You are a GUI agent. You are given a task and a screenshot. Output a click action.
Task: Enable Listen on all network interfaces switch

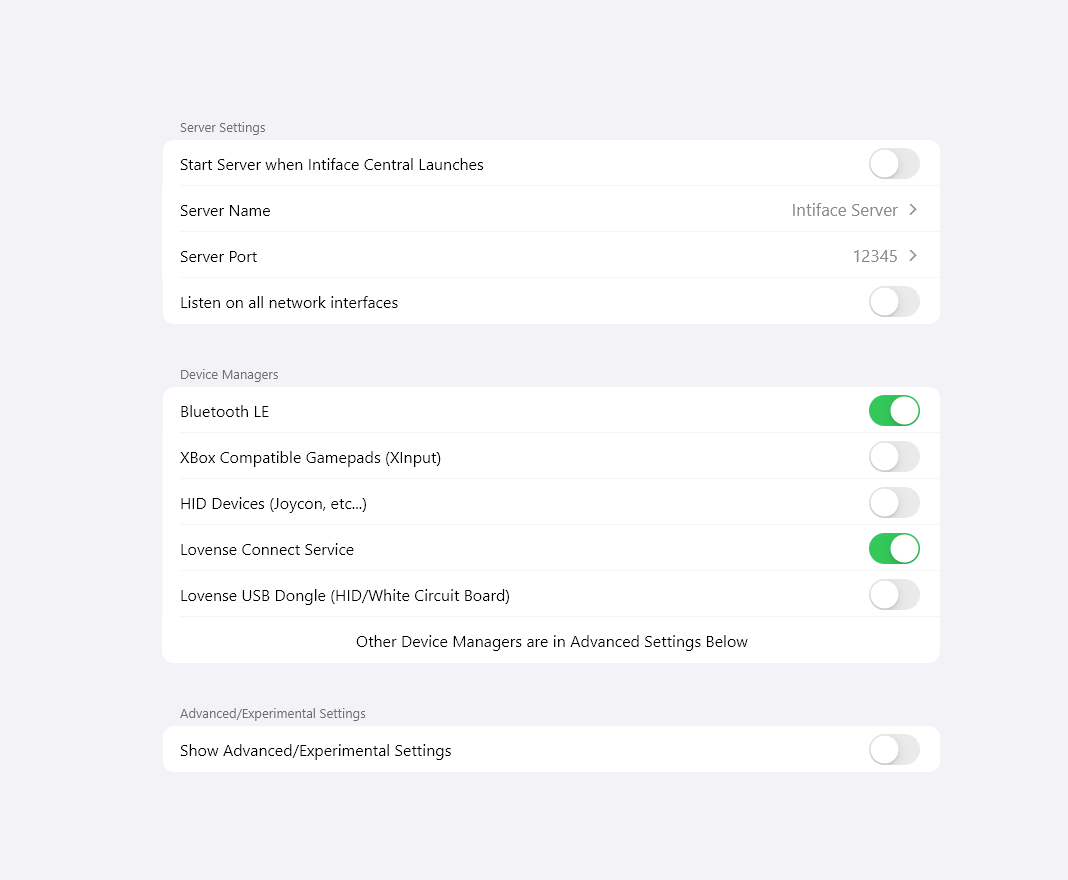(x=894, y=302)
